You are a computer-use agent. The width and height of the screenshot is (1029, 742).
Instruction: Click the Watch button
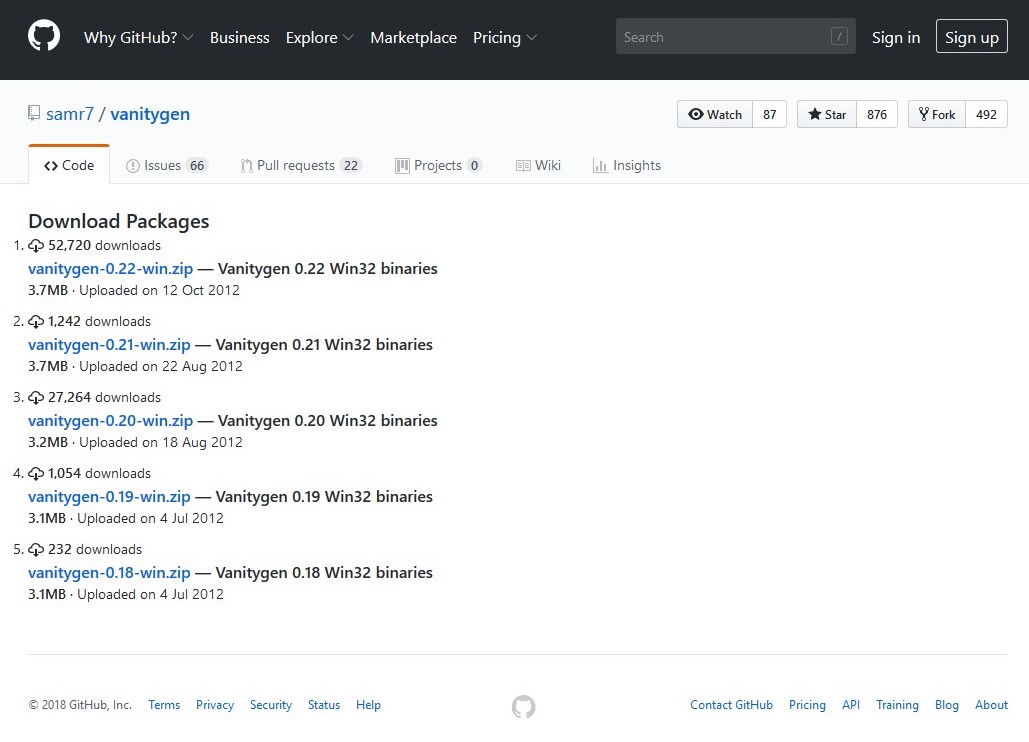715,114
